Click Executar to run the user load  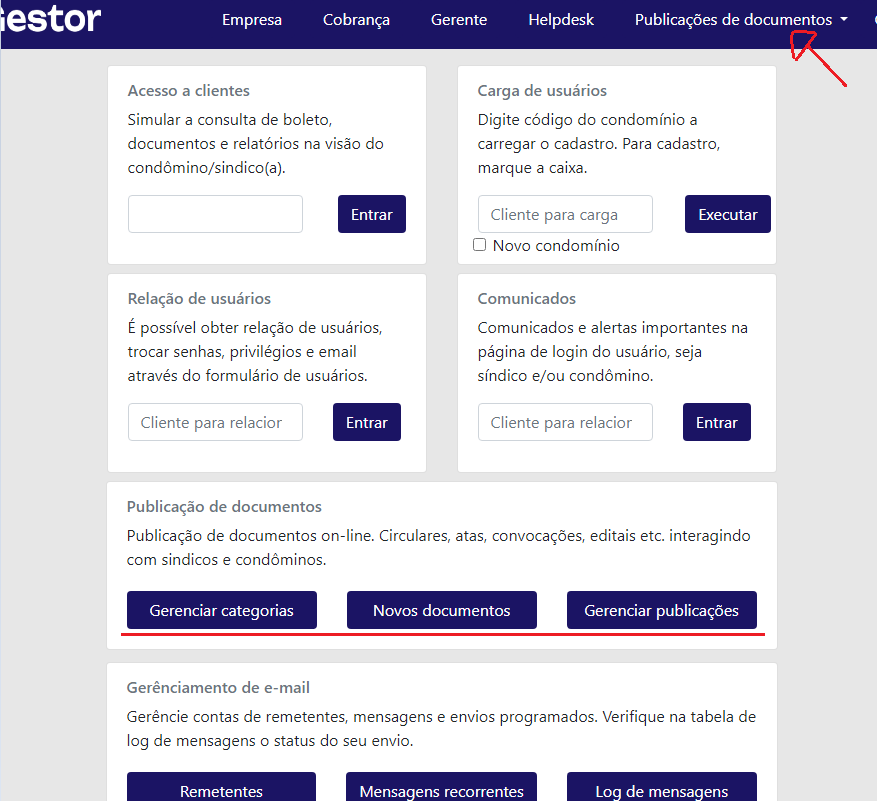click(727, 213)
